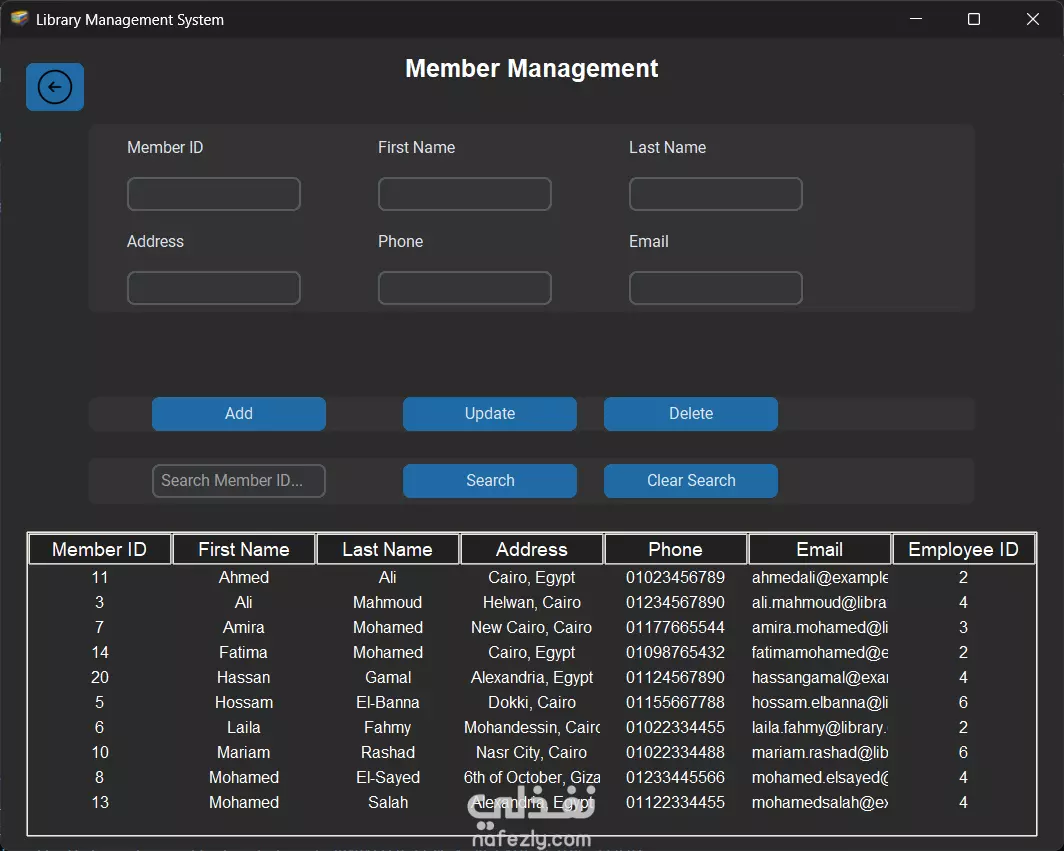Click the Member ID cell 14
The height and width of the screenshot is (851, 1064).
pos(100,653)
